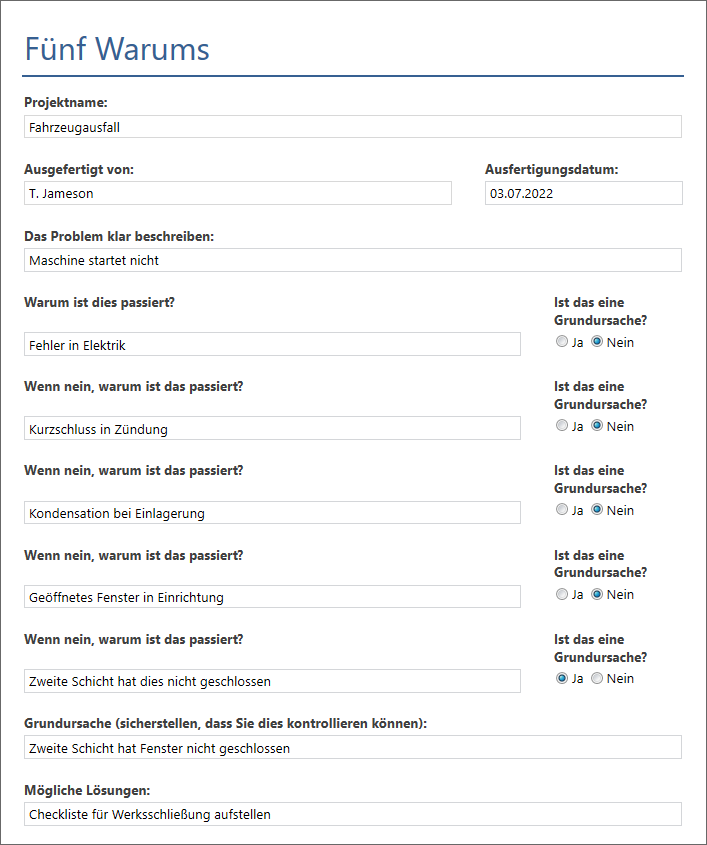Click the field containing "Kurzschluss in Zündung"
Image resolution: width=707 pixels, height=845 pixels.
[272, 428]
